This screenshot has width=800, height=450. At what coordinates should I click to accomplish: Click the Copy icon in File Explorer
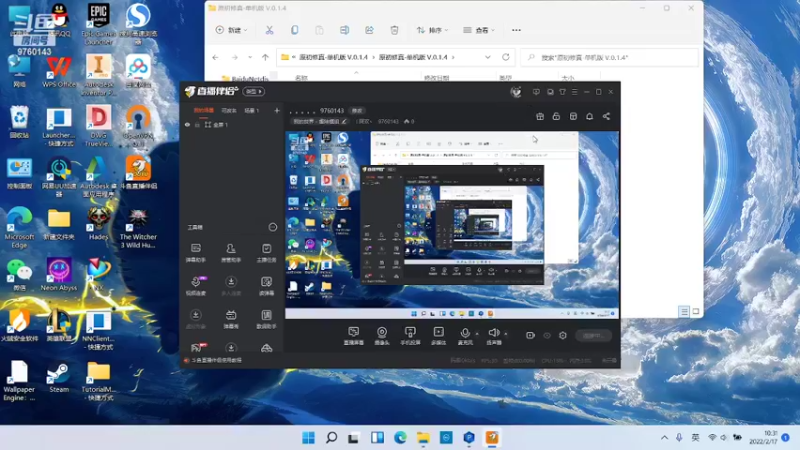click(294, 30)
